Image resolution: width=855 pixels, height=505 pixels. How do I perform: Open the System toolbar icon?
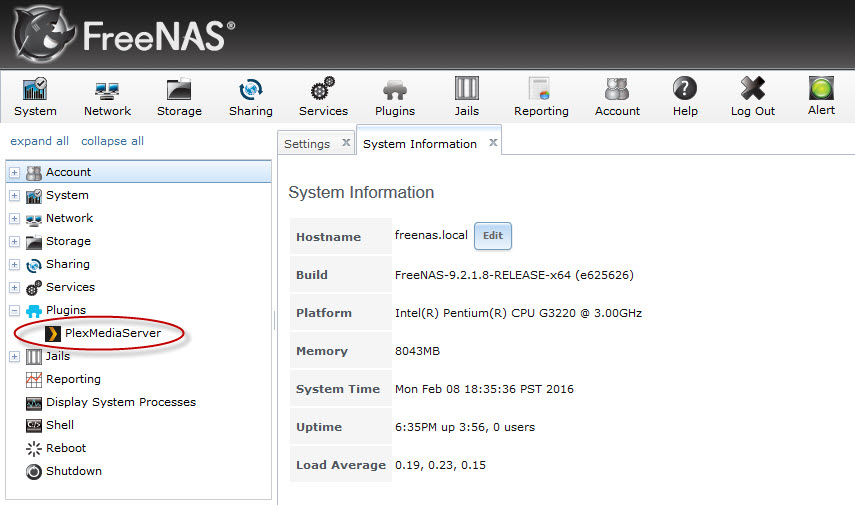[35, 89]
